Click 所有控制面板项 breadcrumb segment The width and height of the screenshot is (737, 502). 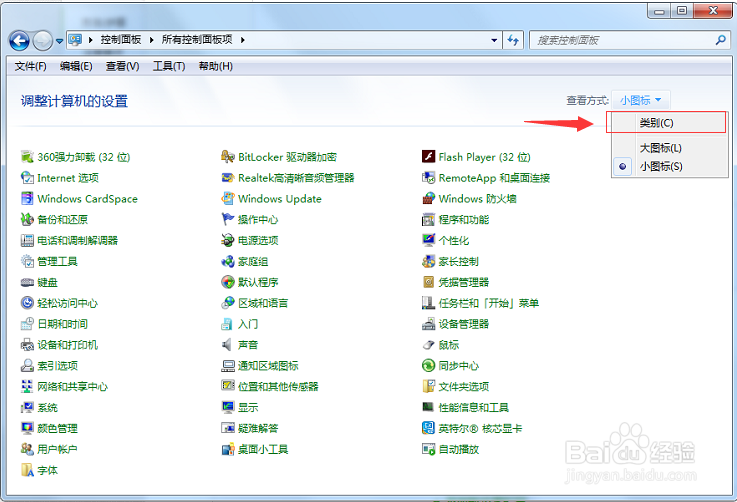pyautogui.click(x=197, y=40)
